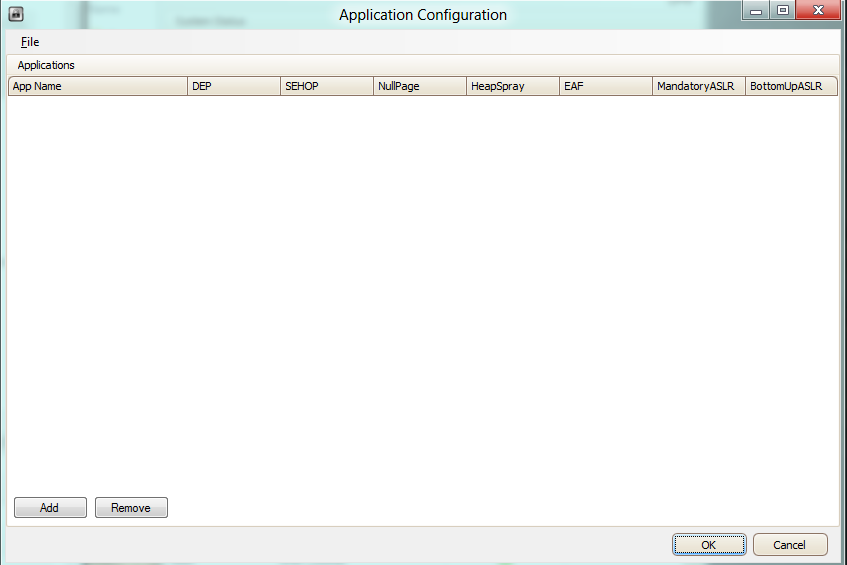Cancel the Application Configuration dialog
This screenshot has height=565, width=847.
pos(790,544)
